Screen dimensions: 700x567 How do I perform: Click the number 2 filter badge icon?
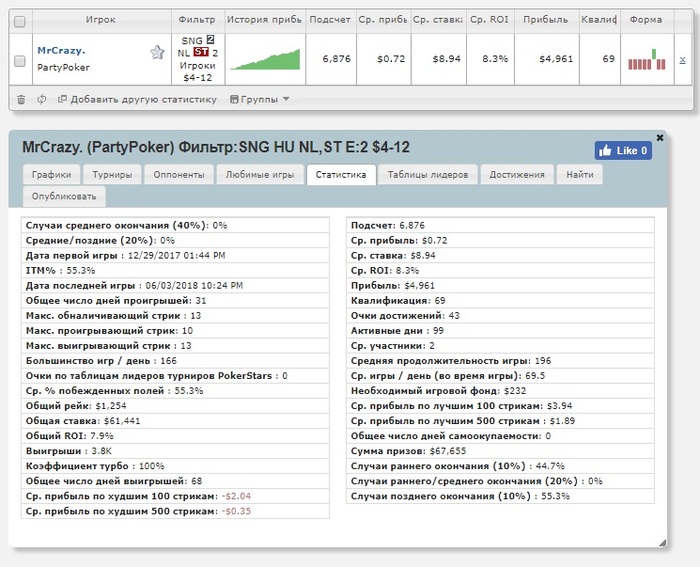210,39
